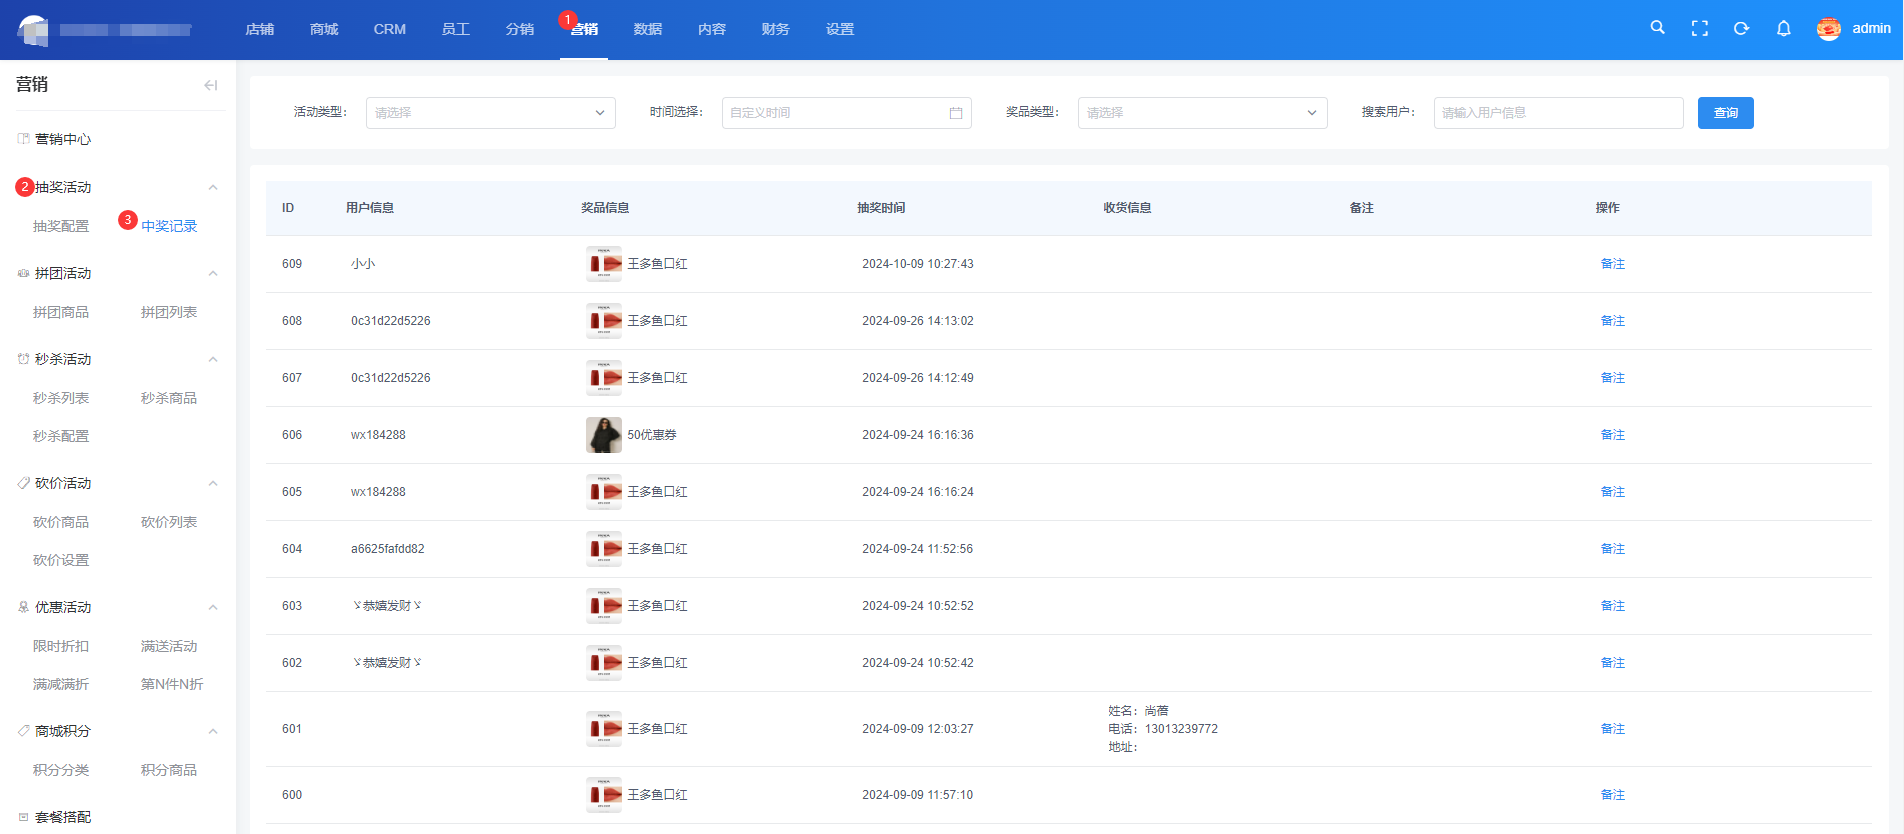Open 财务 top menu
Screen dimensions: 1904x834
(x=776, y=29)
